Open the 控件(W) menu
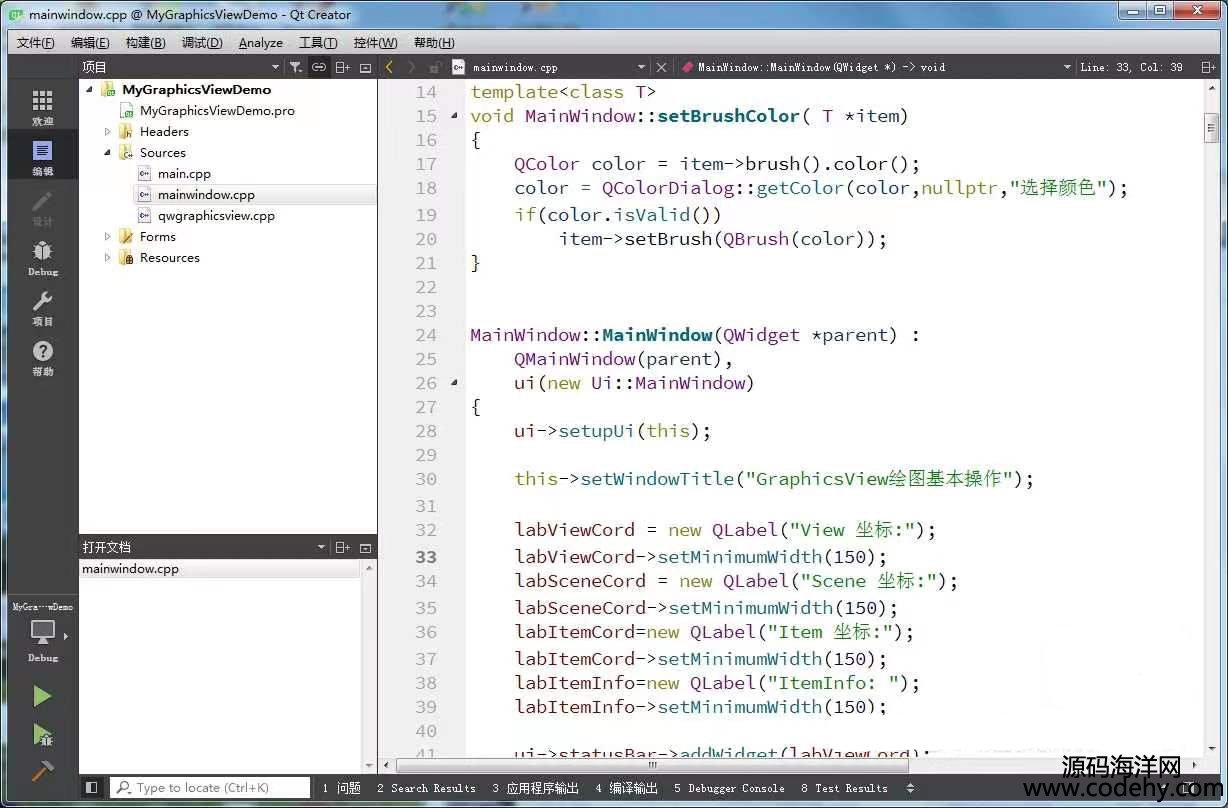The height and width of the screenshot is (808, 1228). 375,43
